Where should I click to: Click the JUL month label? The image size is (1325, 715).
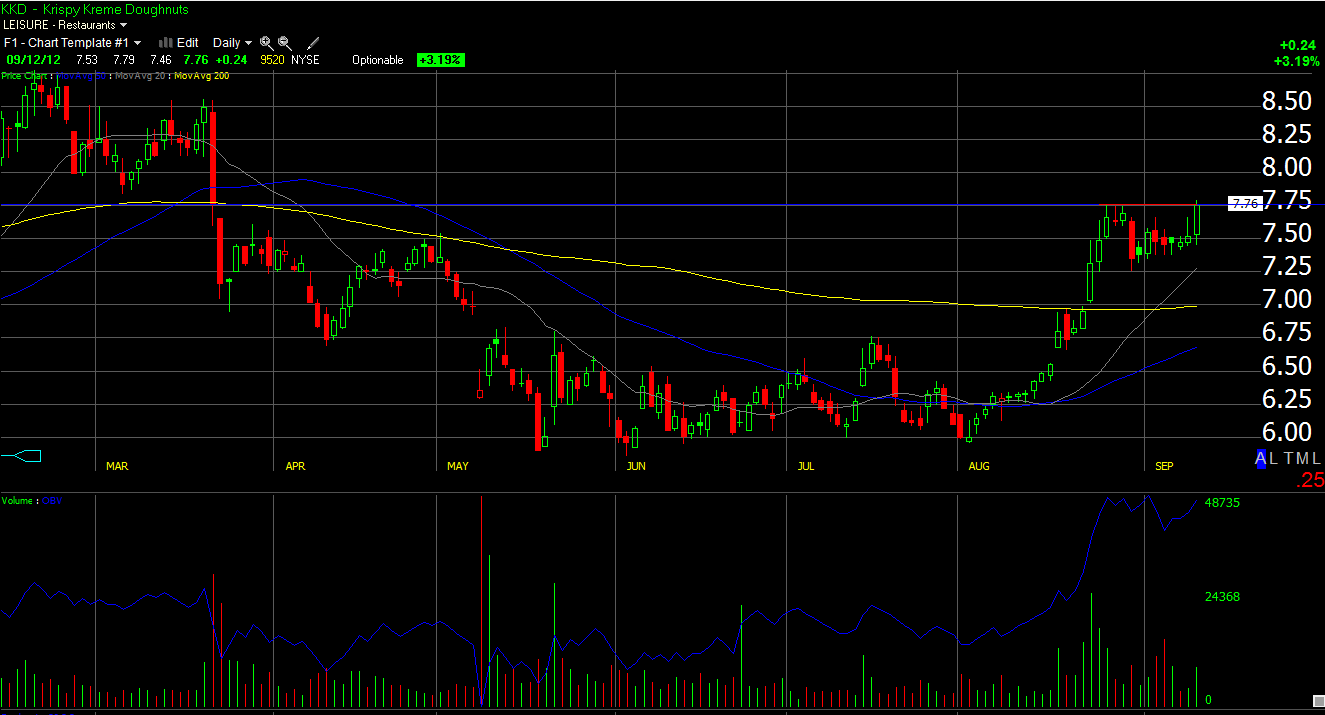coord(807,467)
